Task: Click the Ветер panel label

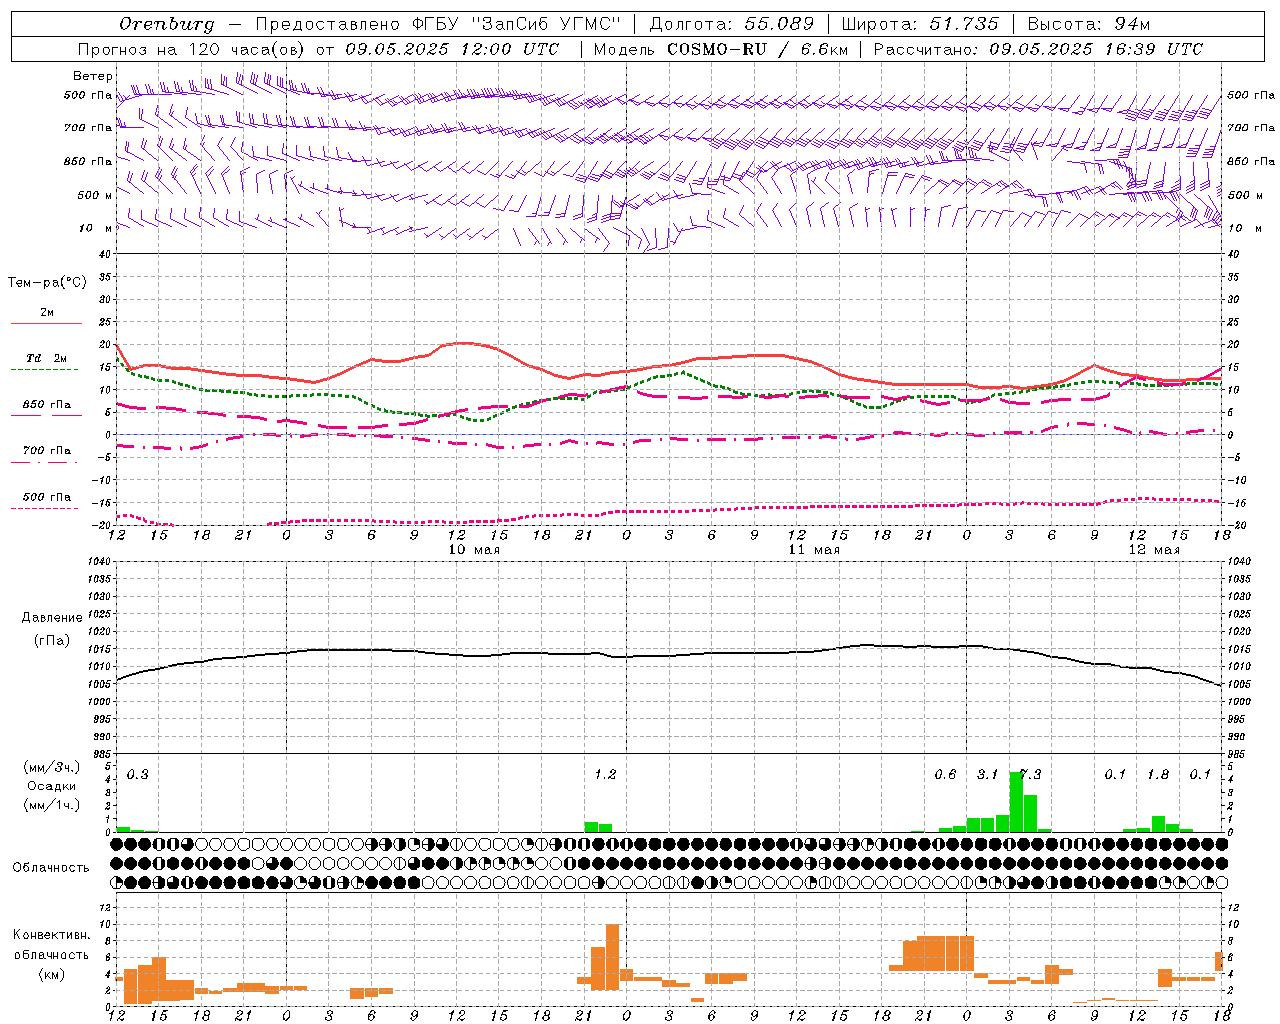Action: (x=92, y=76)
